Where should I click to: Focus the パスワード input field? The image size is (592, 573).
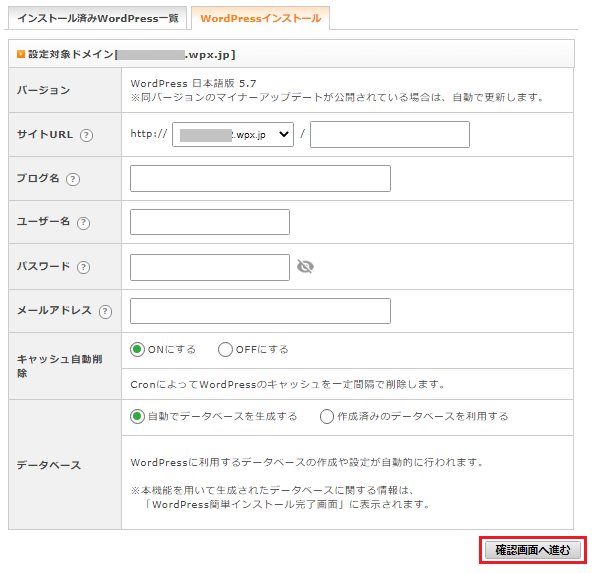click(x=210, y=267)
